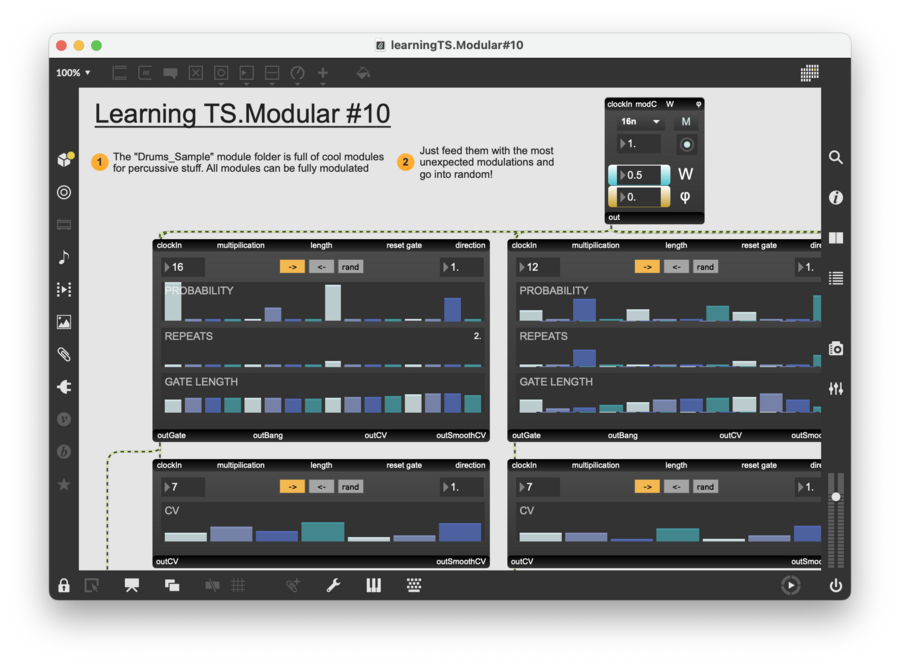Screen dimensions: 900x665
Task: Open the Vizzie modules icon in sidebar
Action: [x=64, y=419]
